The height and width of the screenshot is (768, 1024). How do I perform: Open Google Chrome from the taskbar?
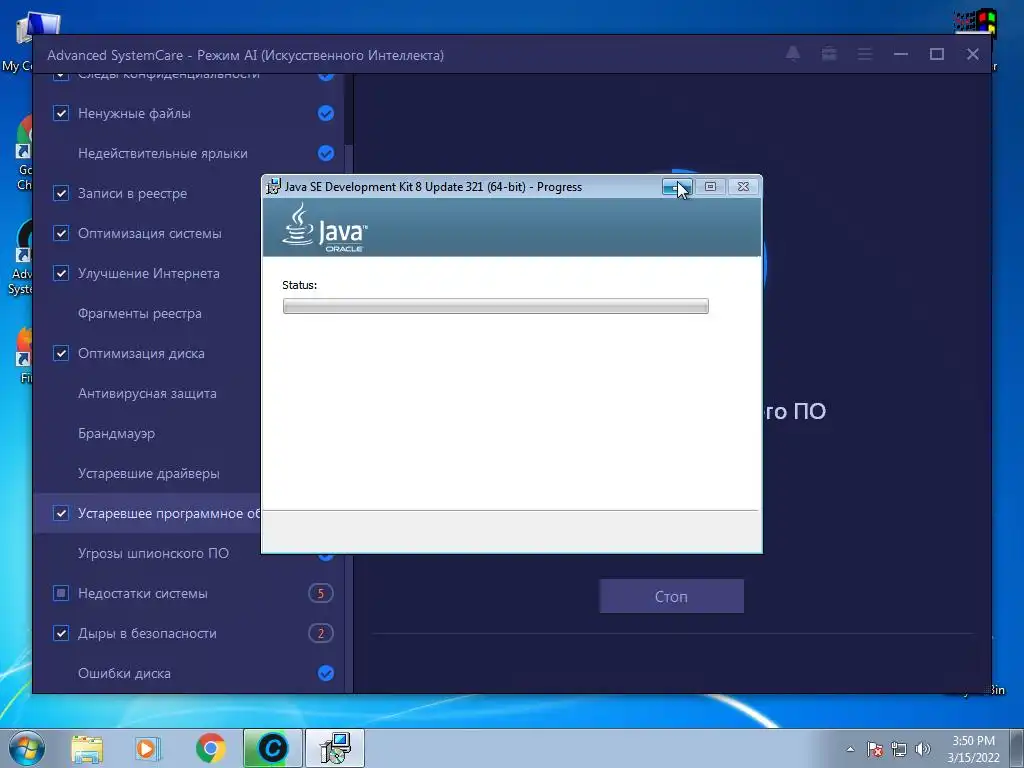click(x=210, y=748)
